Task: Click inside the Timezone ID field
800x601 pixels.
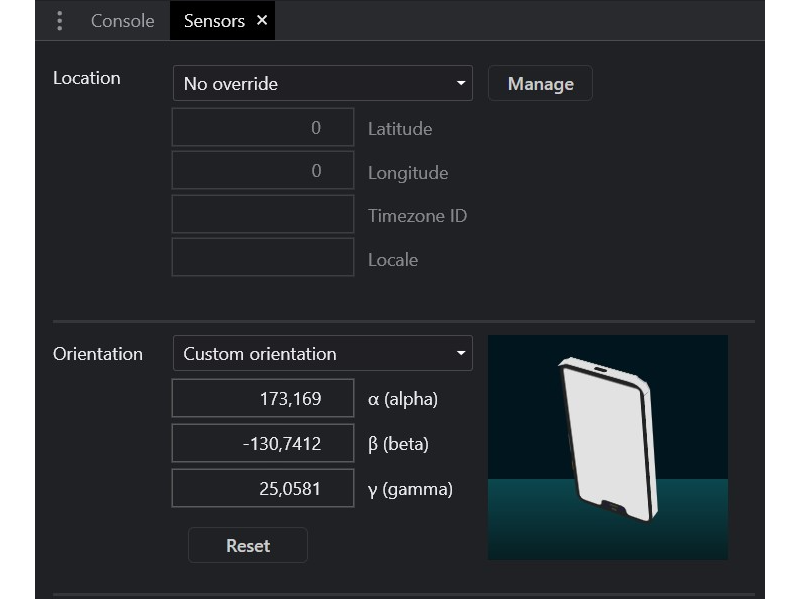Action: pos(262,214)
